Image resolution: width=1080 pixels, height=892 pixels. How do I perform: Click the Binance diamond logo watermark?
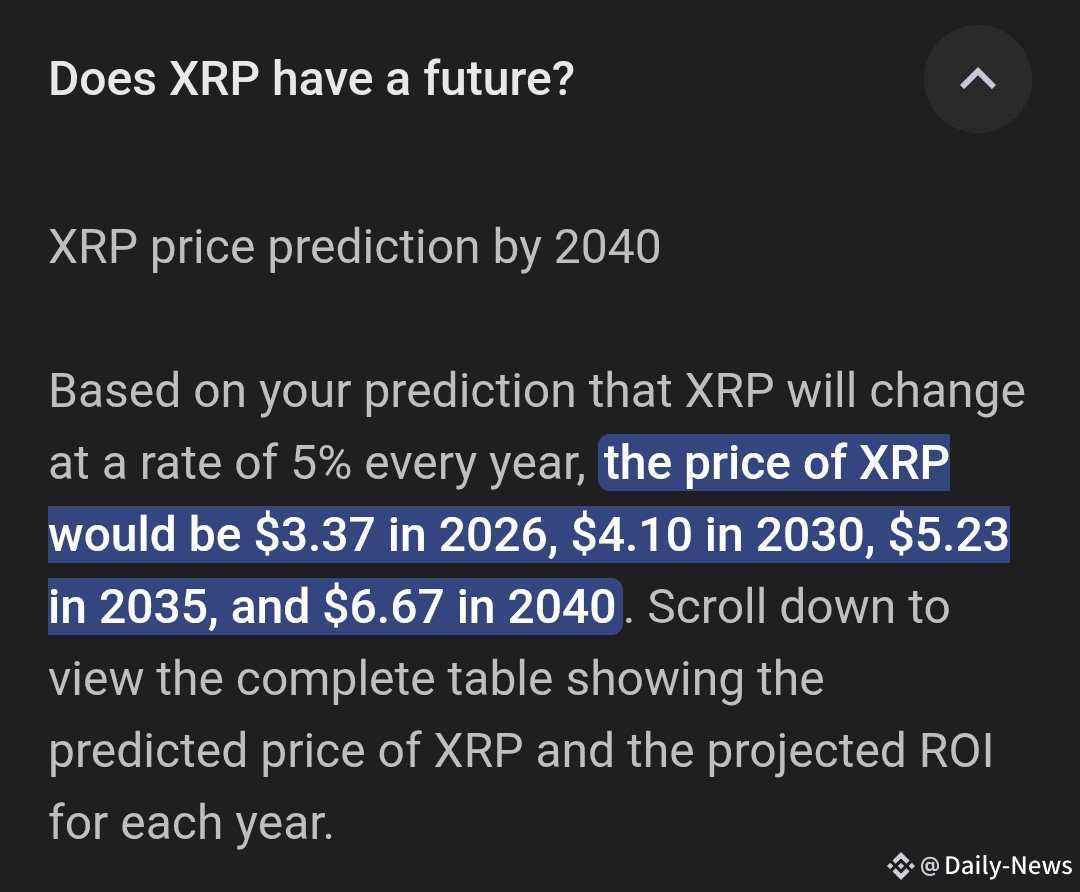point(900,866)
